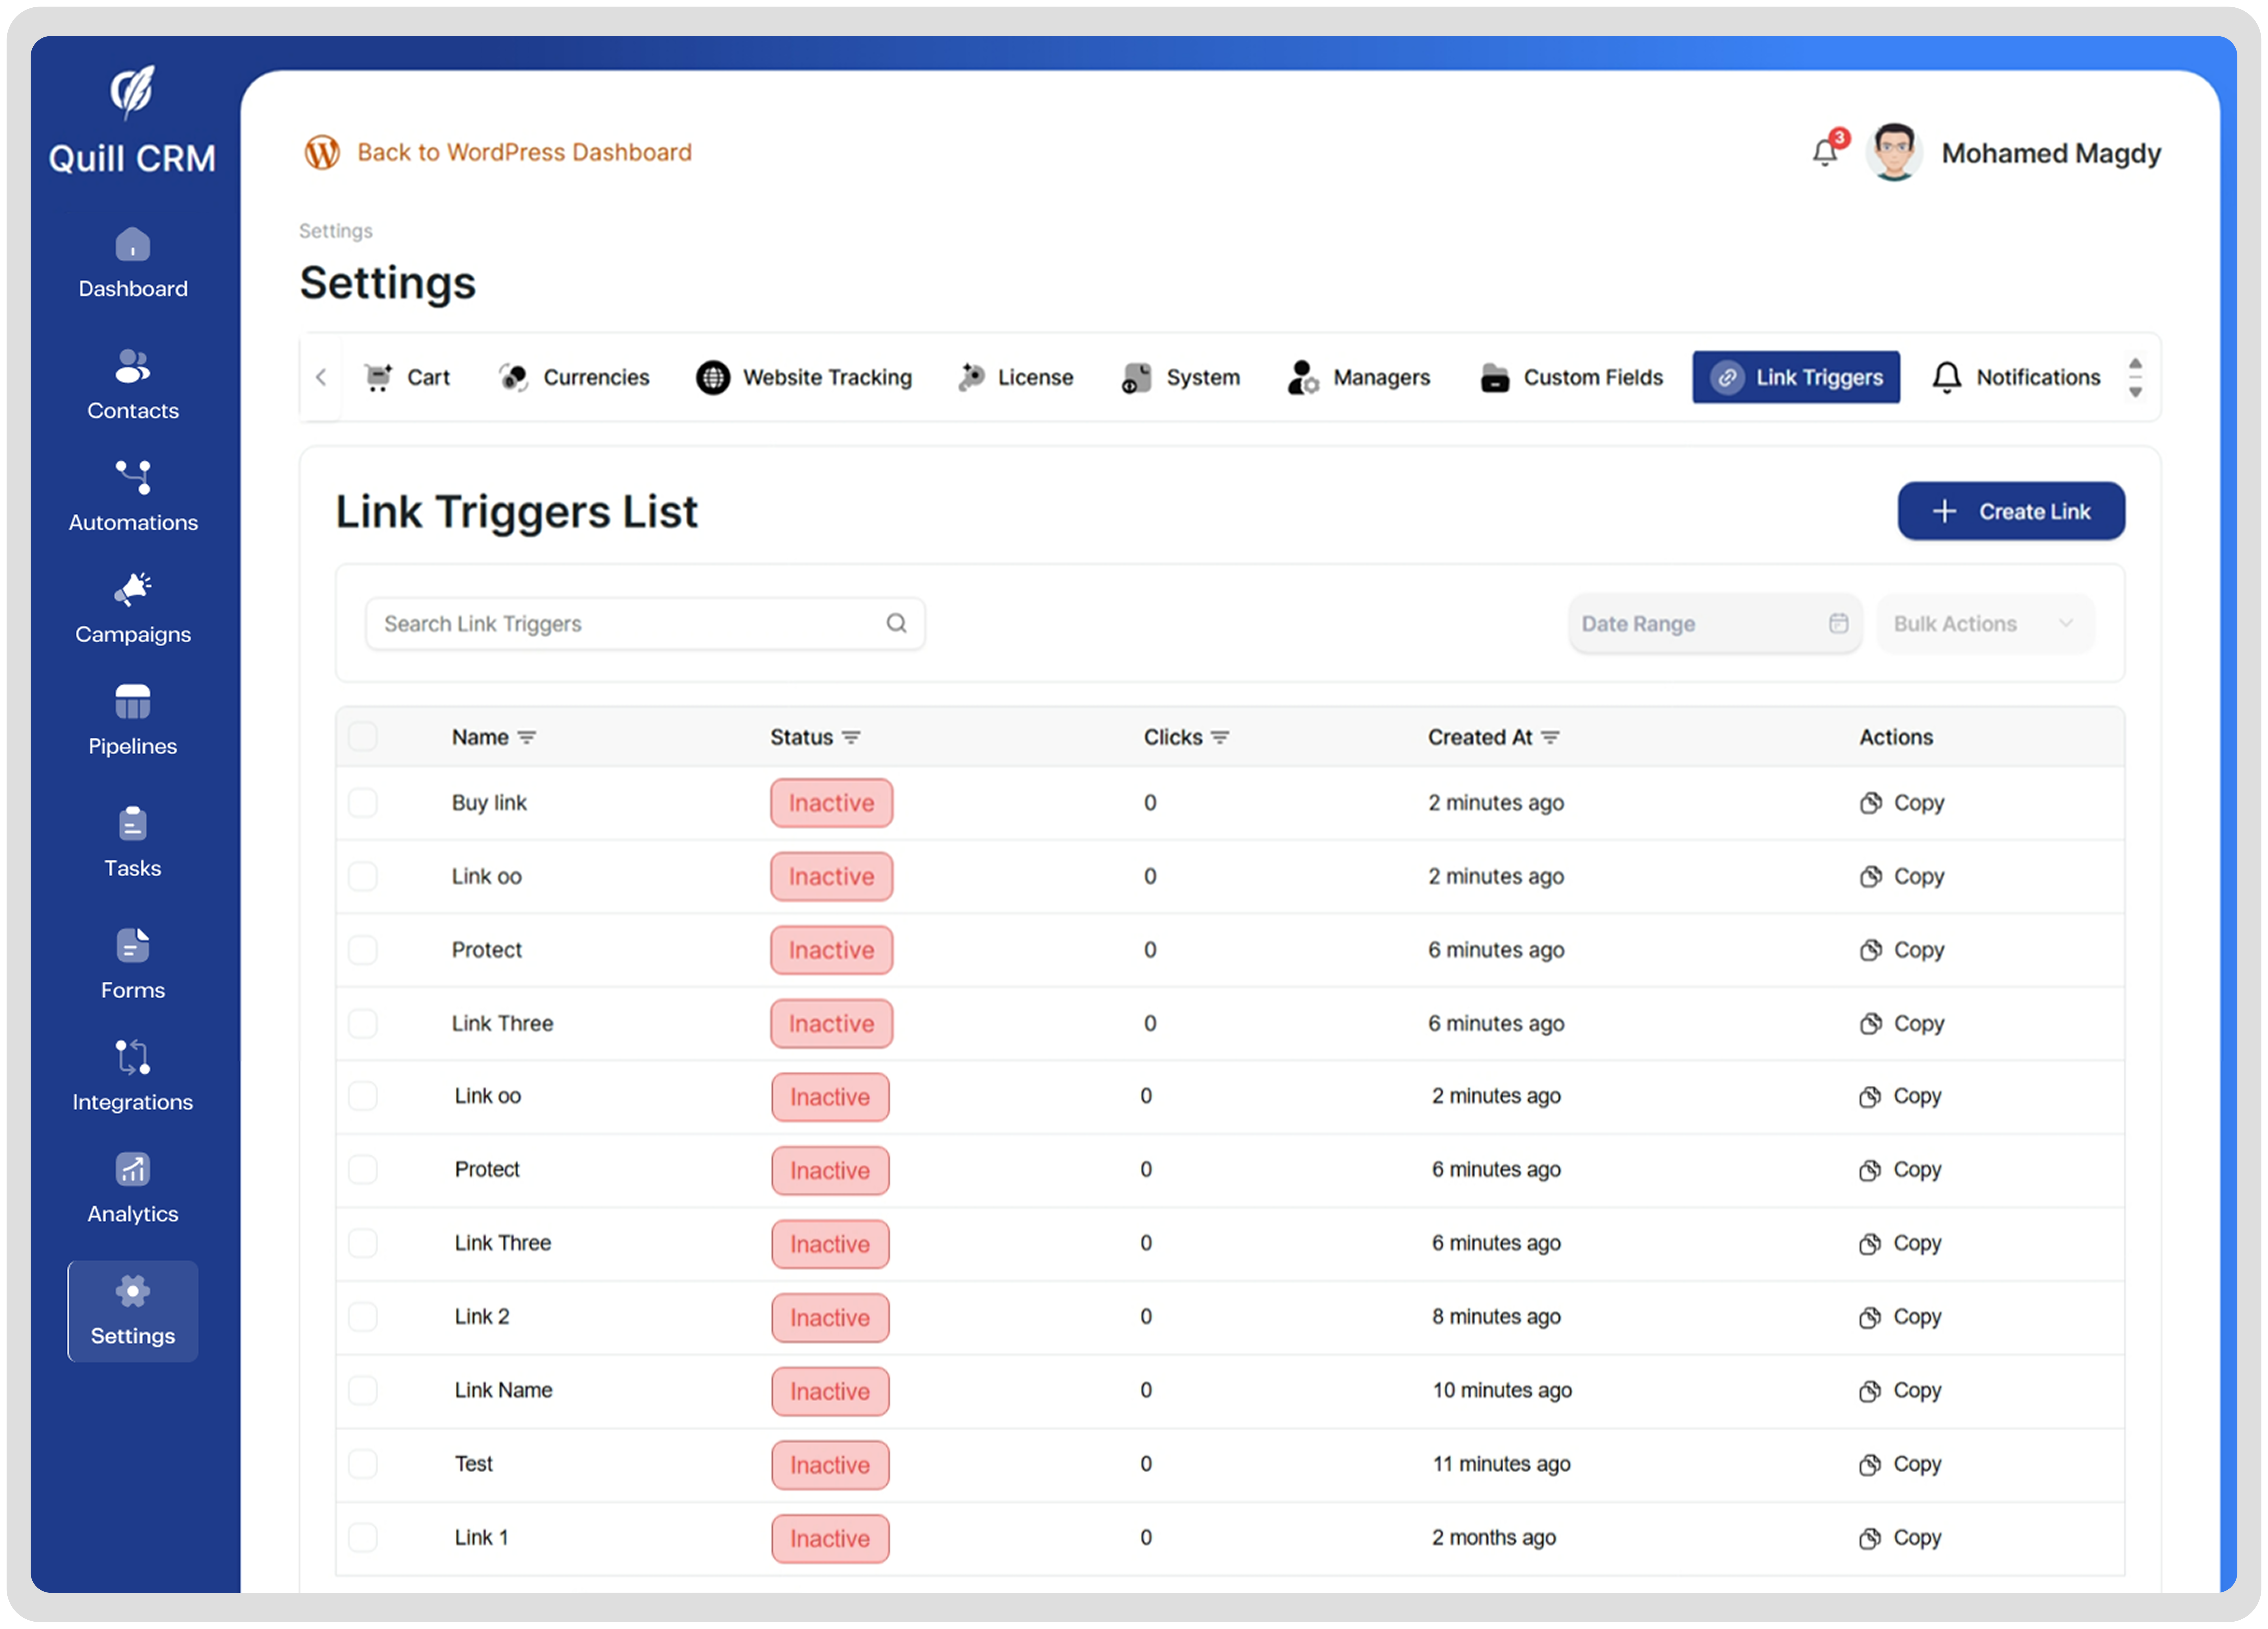Open the Bulk Actions dropdown
This screenshot has height=1629, width=2268.
click(1984, 623)
